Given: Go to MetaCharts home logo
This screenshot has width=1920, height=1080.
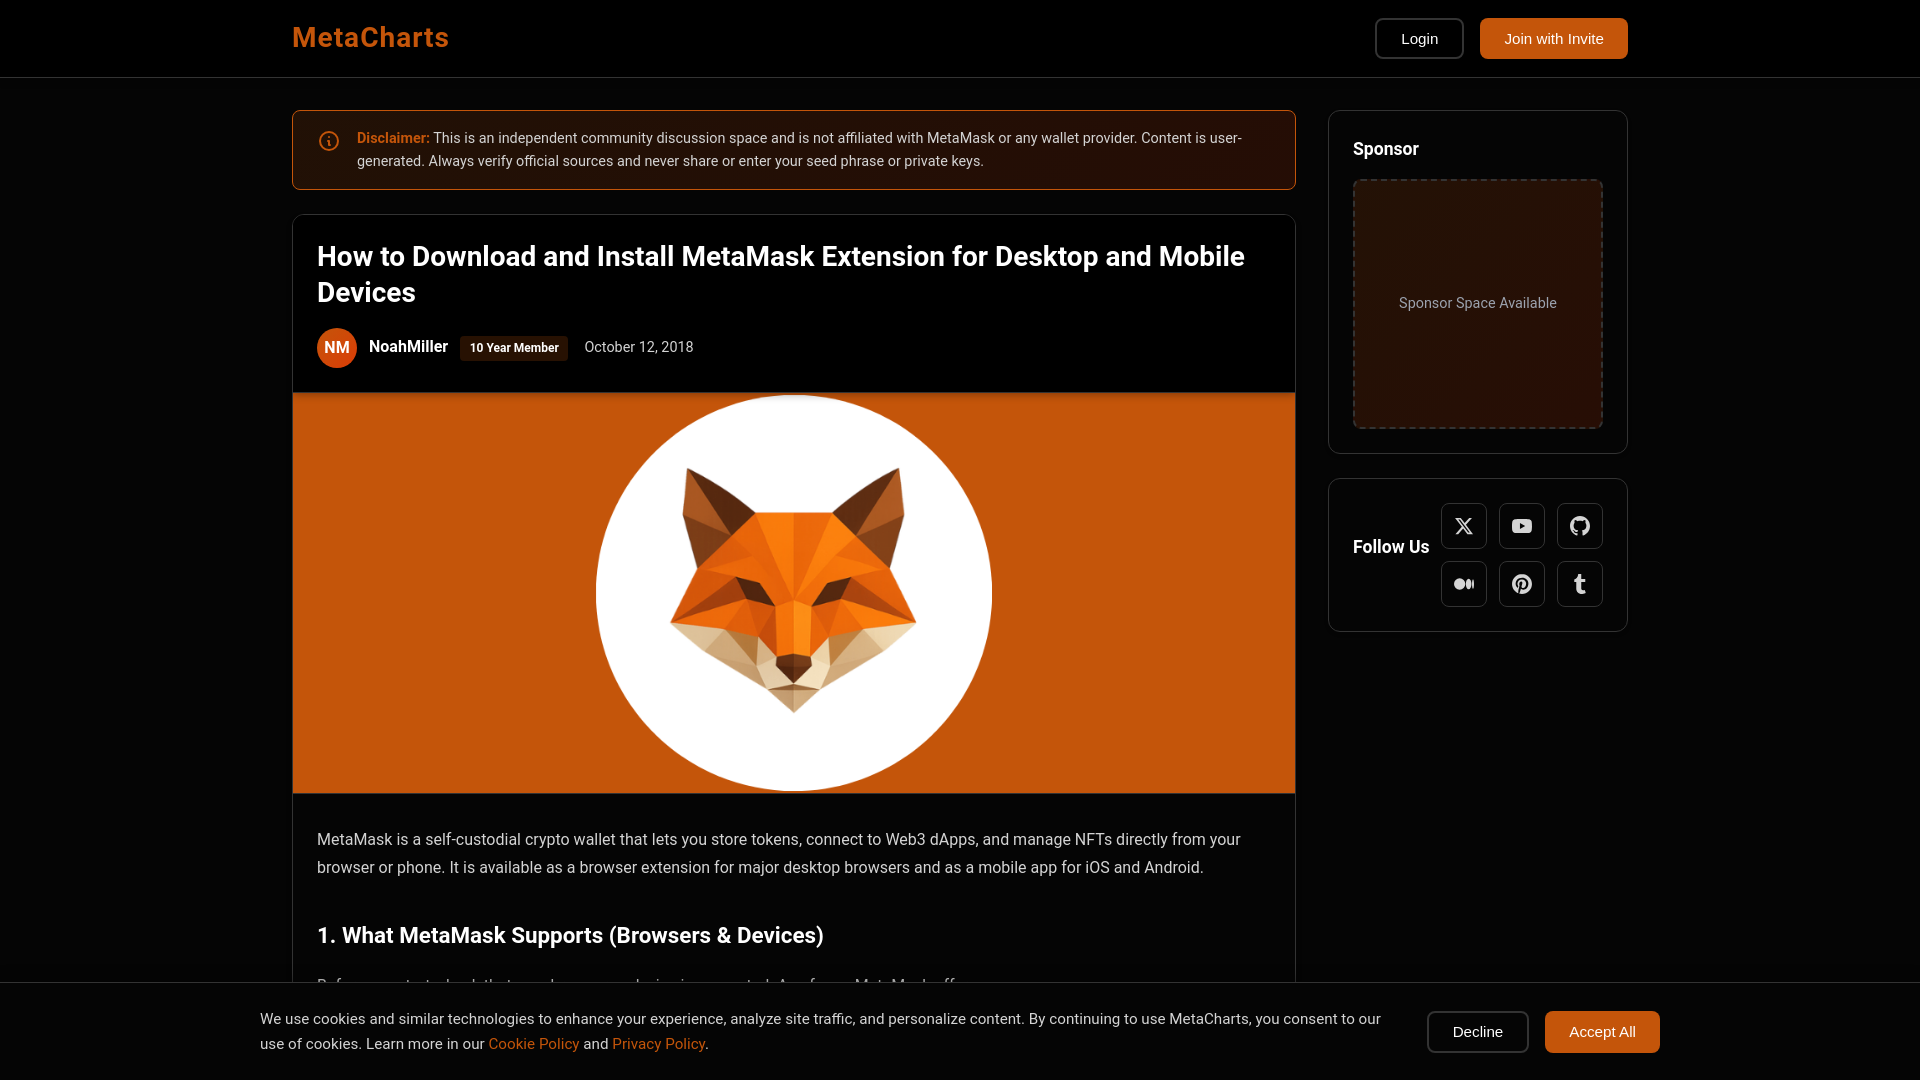Looking at the screenshot, I should click(370, 38).
